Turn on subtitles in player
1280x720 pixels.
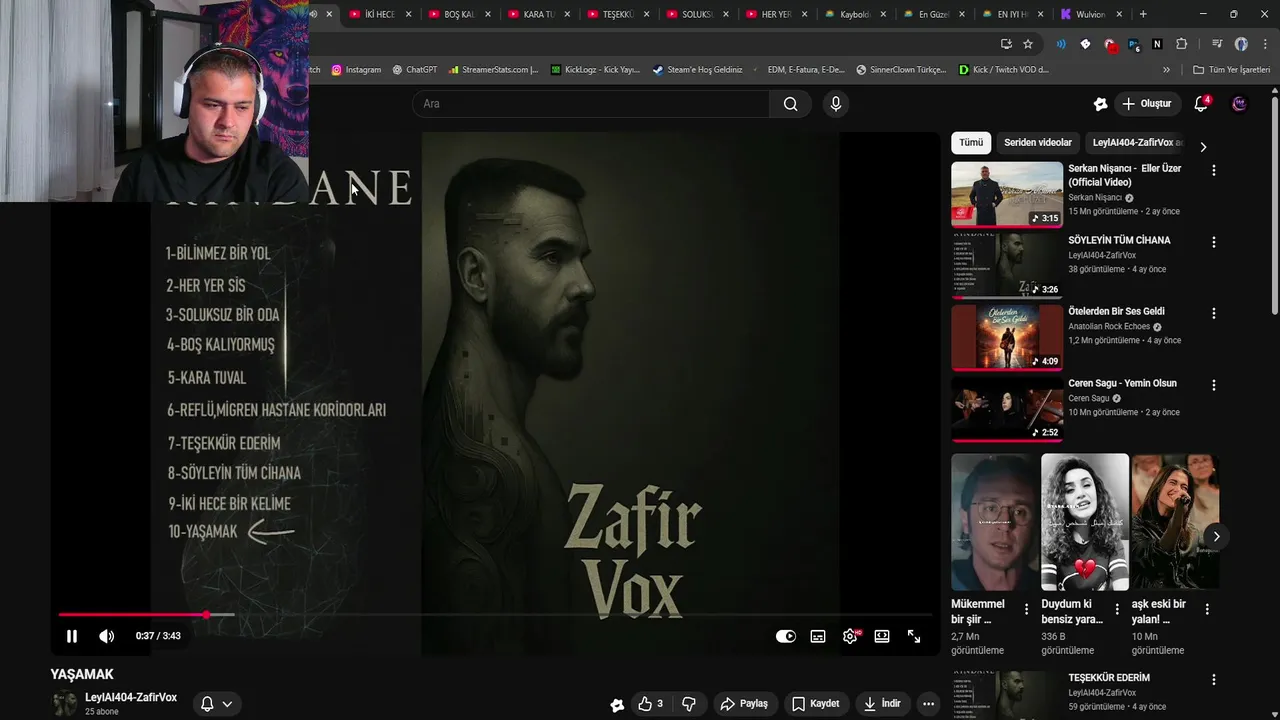click(x=818, y=636)
